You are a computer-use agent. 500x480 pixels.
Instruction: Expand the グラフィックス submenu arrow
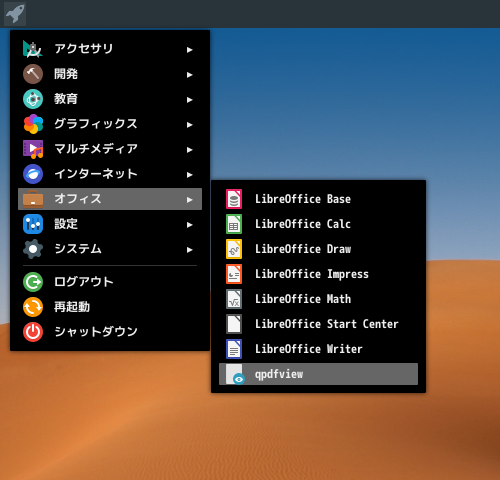pyautogui.click(x=190, y=125)
